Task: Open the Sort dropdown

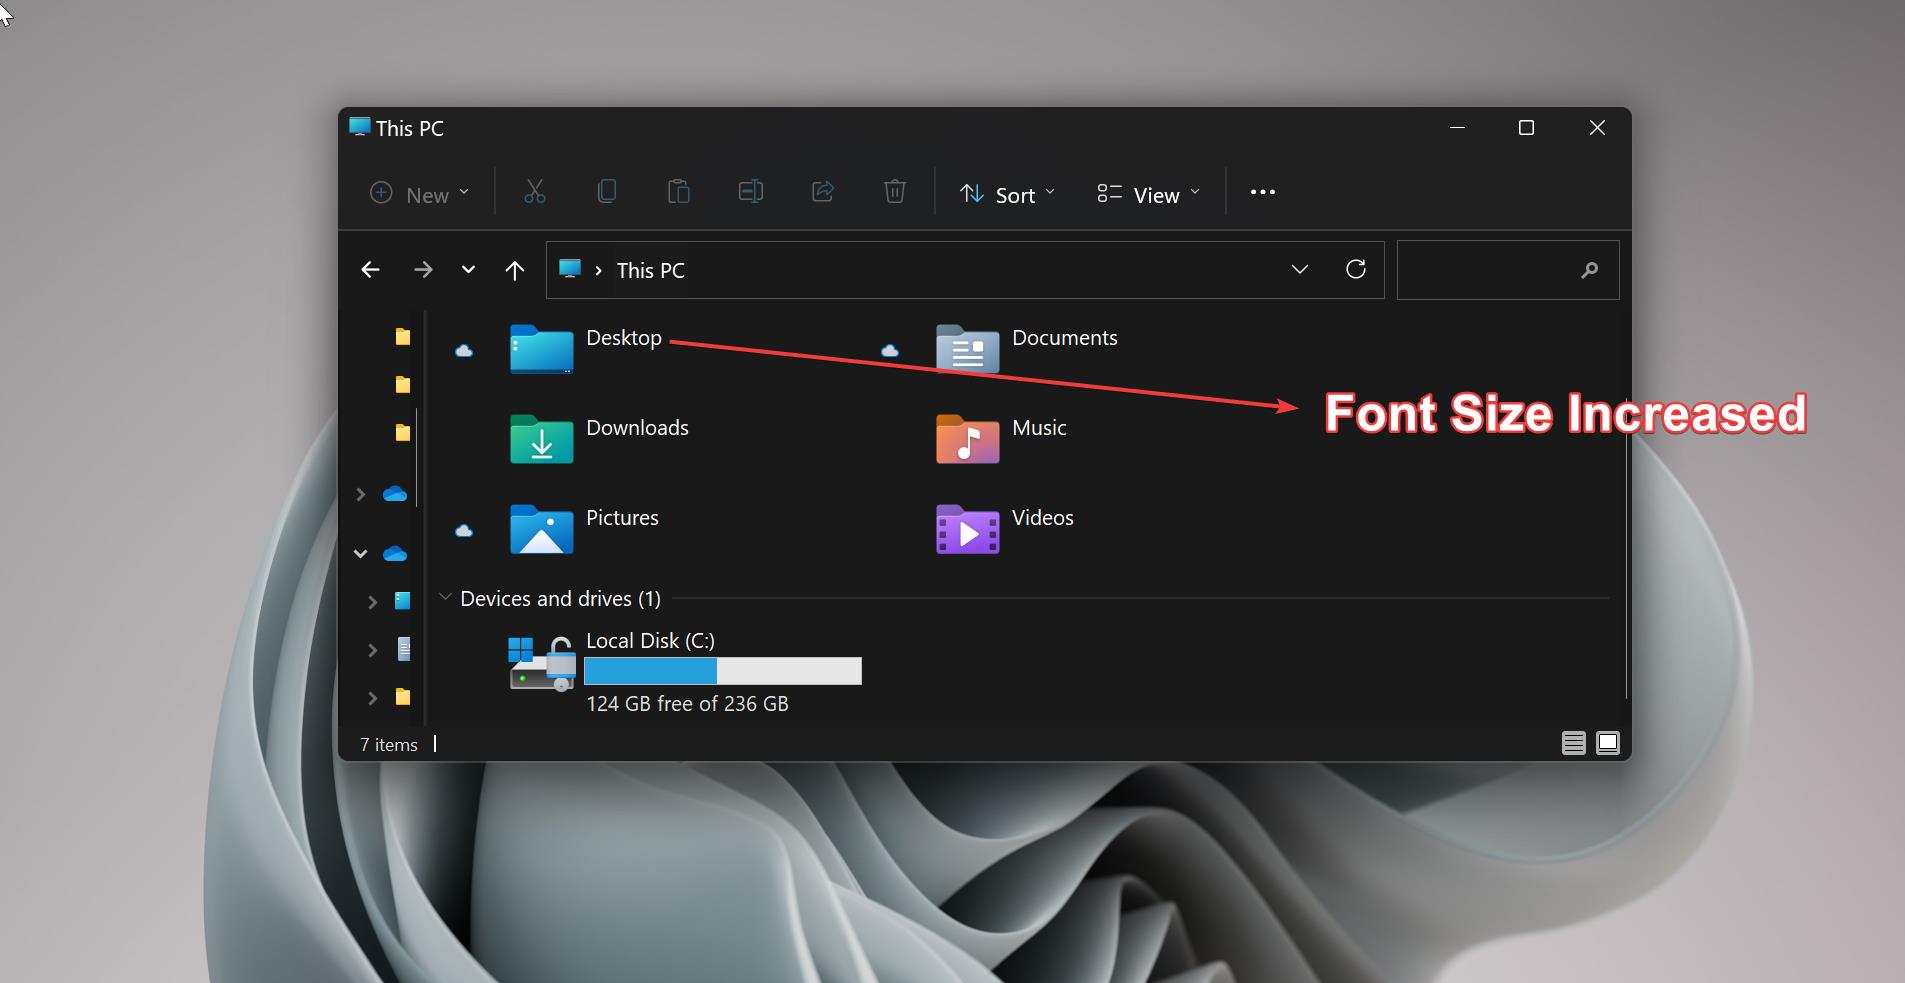Action: pos(1006,194)
